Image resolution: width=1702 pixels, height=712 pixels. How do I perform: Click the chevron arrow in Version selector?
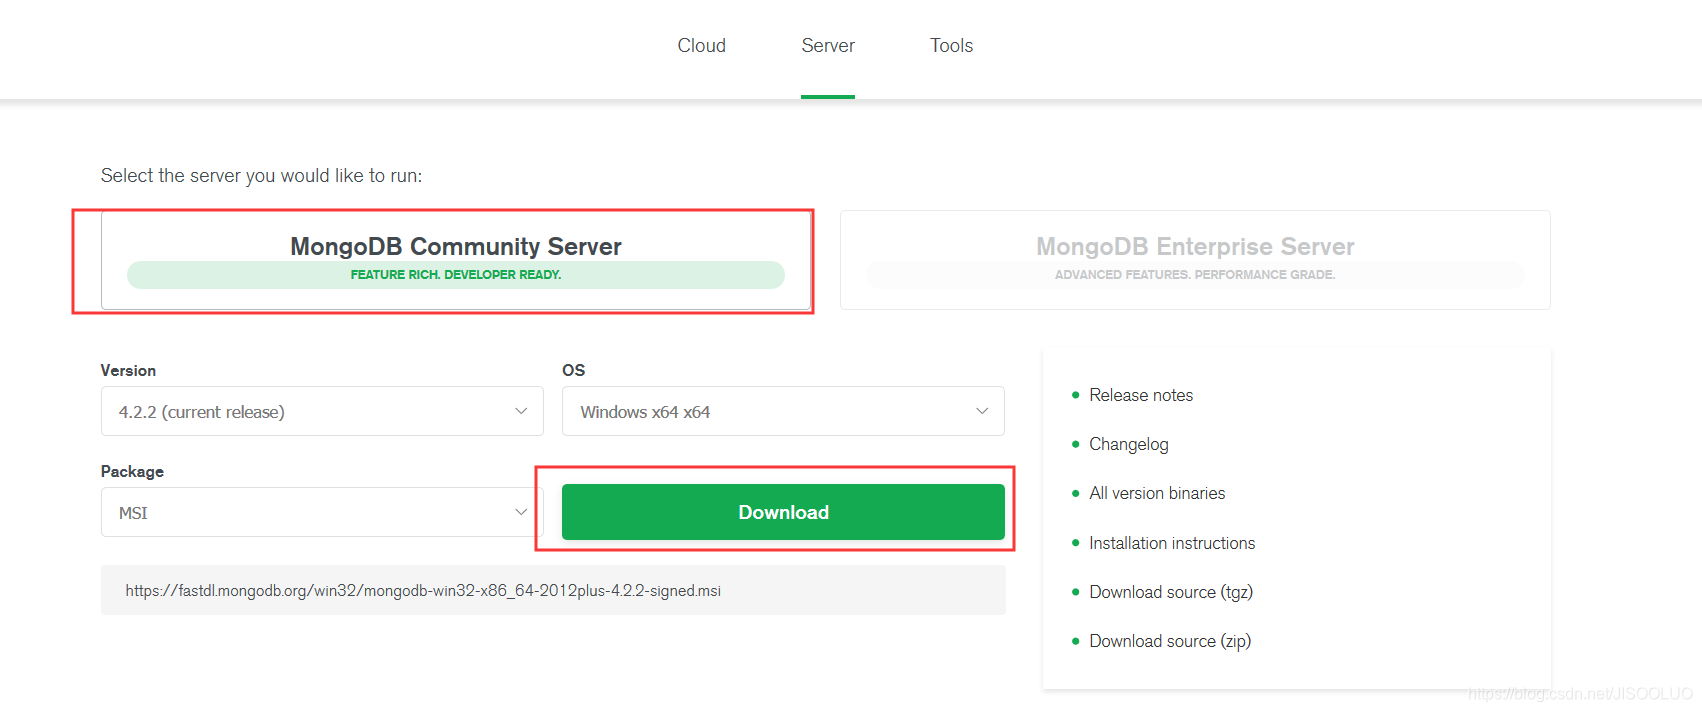tap(521, 411)
